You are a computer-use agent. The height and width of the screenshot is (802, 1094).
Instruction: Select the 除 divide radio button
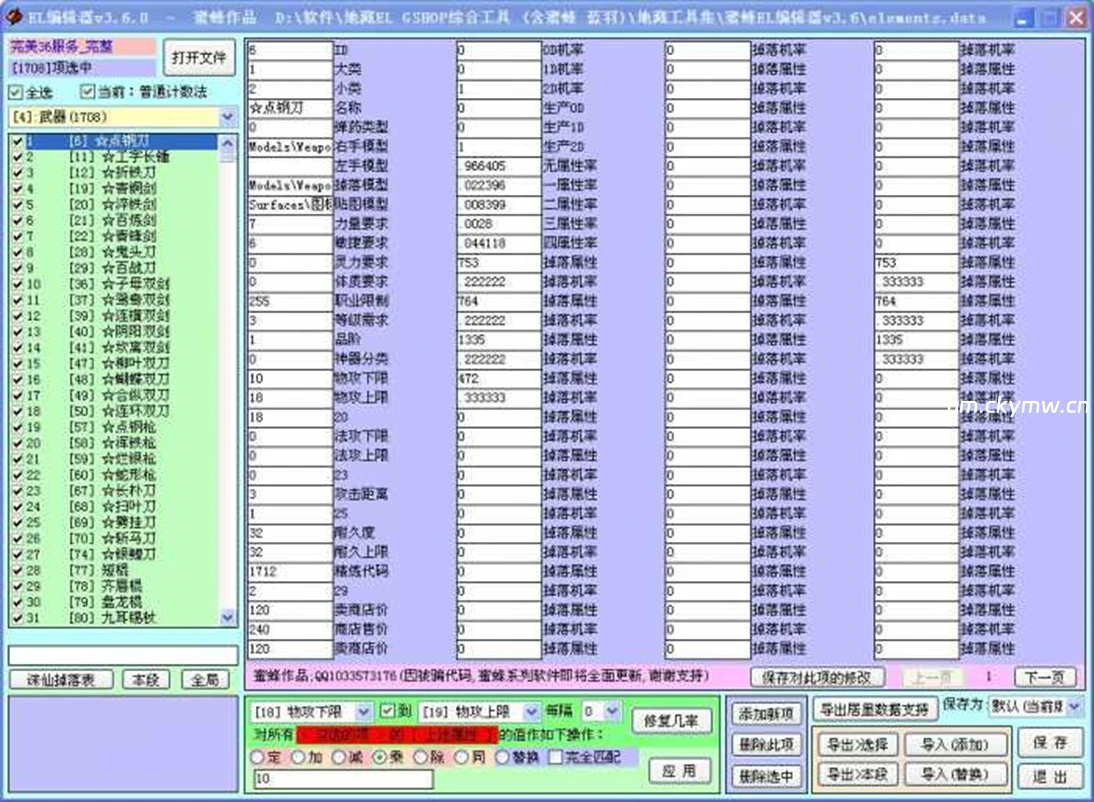pos(420,757)
